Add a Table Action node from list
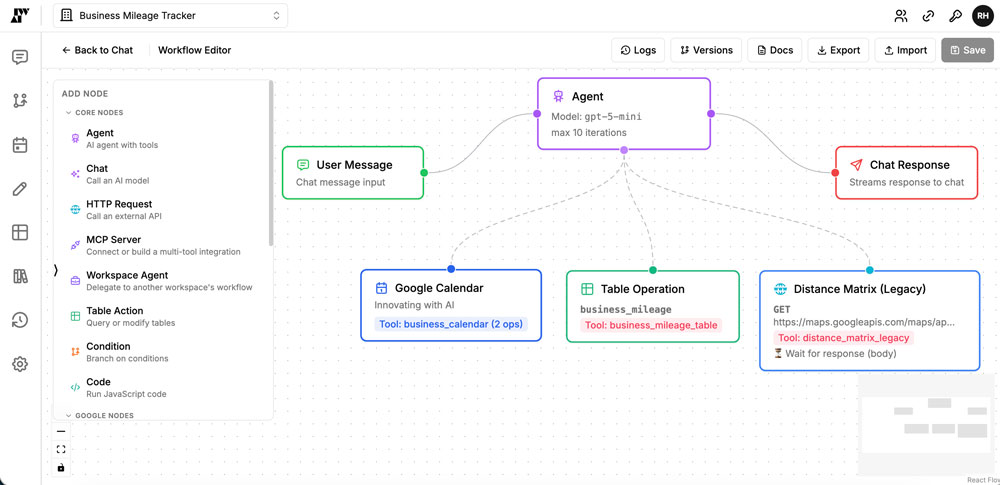The height and width of the screenshot is (485, 1000). click(x=165, y=317)
